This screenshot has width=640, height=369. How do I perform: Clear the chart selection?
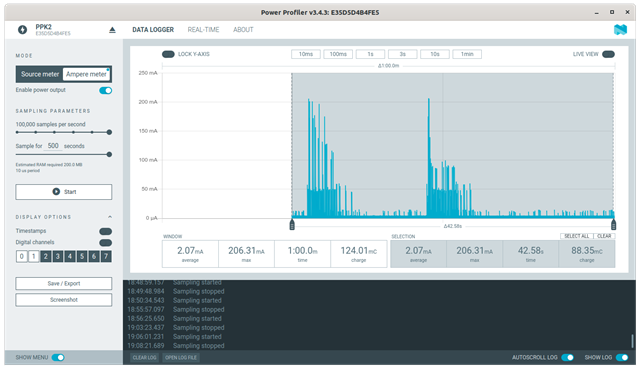click(x=604, y=236)
